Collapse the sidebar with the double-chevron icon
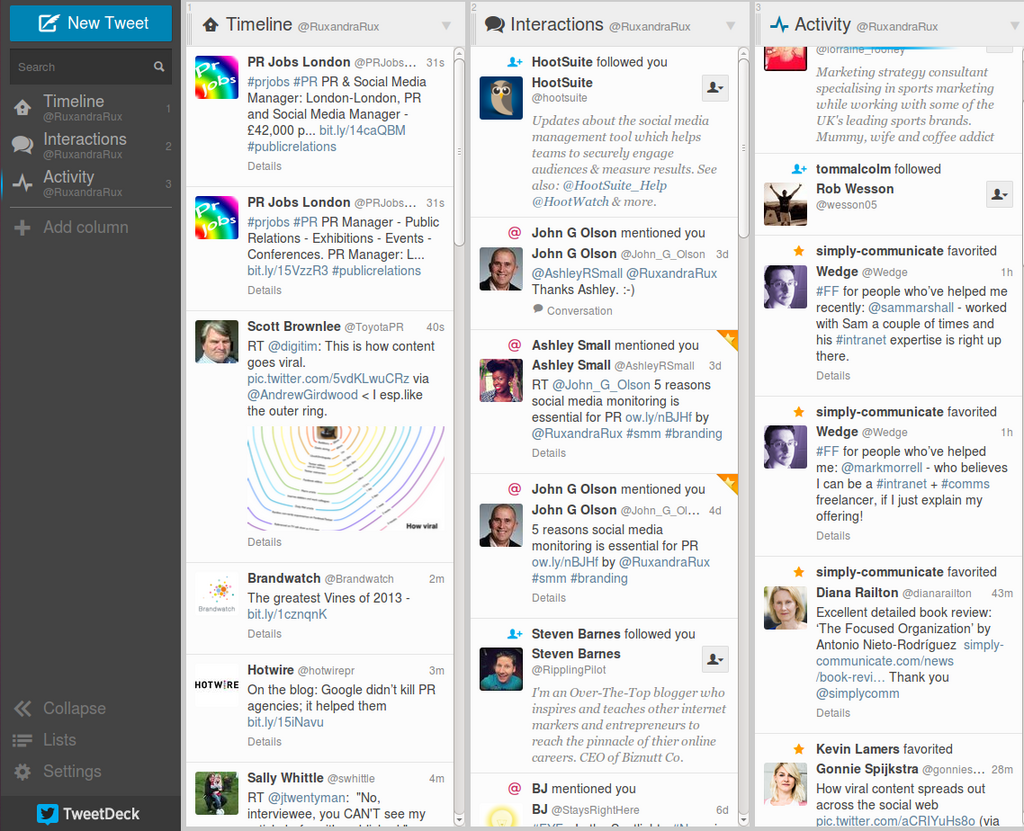This screenshot has height=831, width=1024. pyautogui.click(x=22, y=708)
